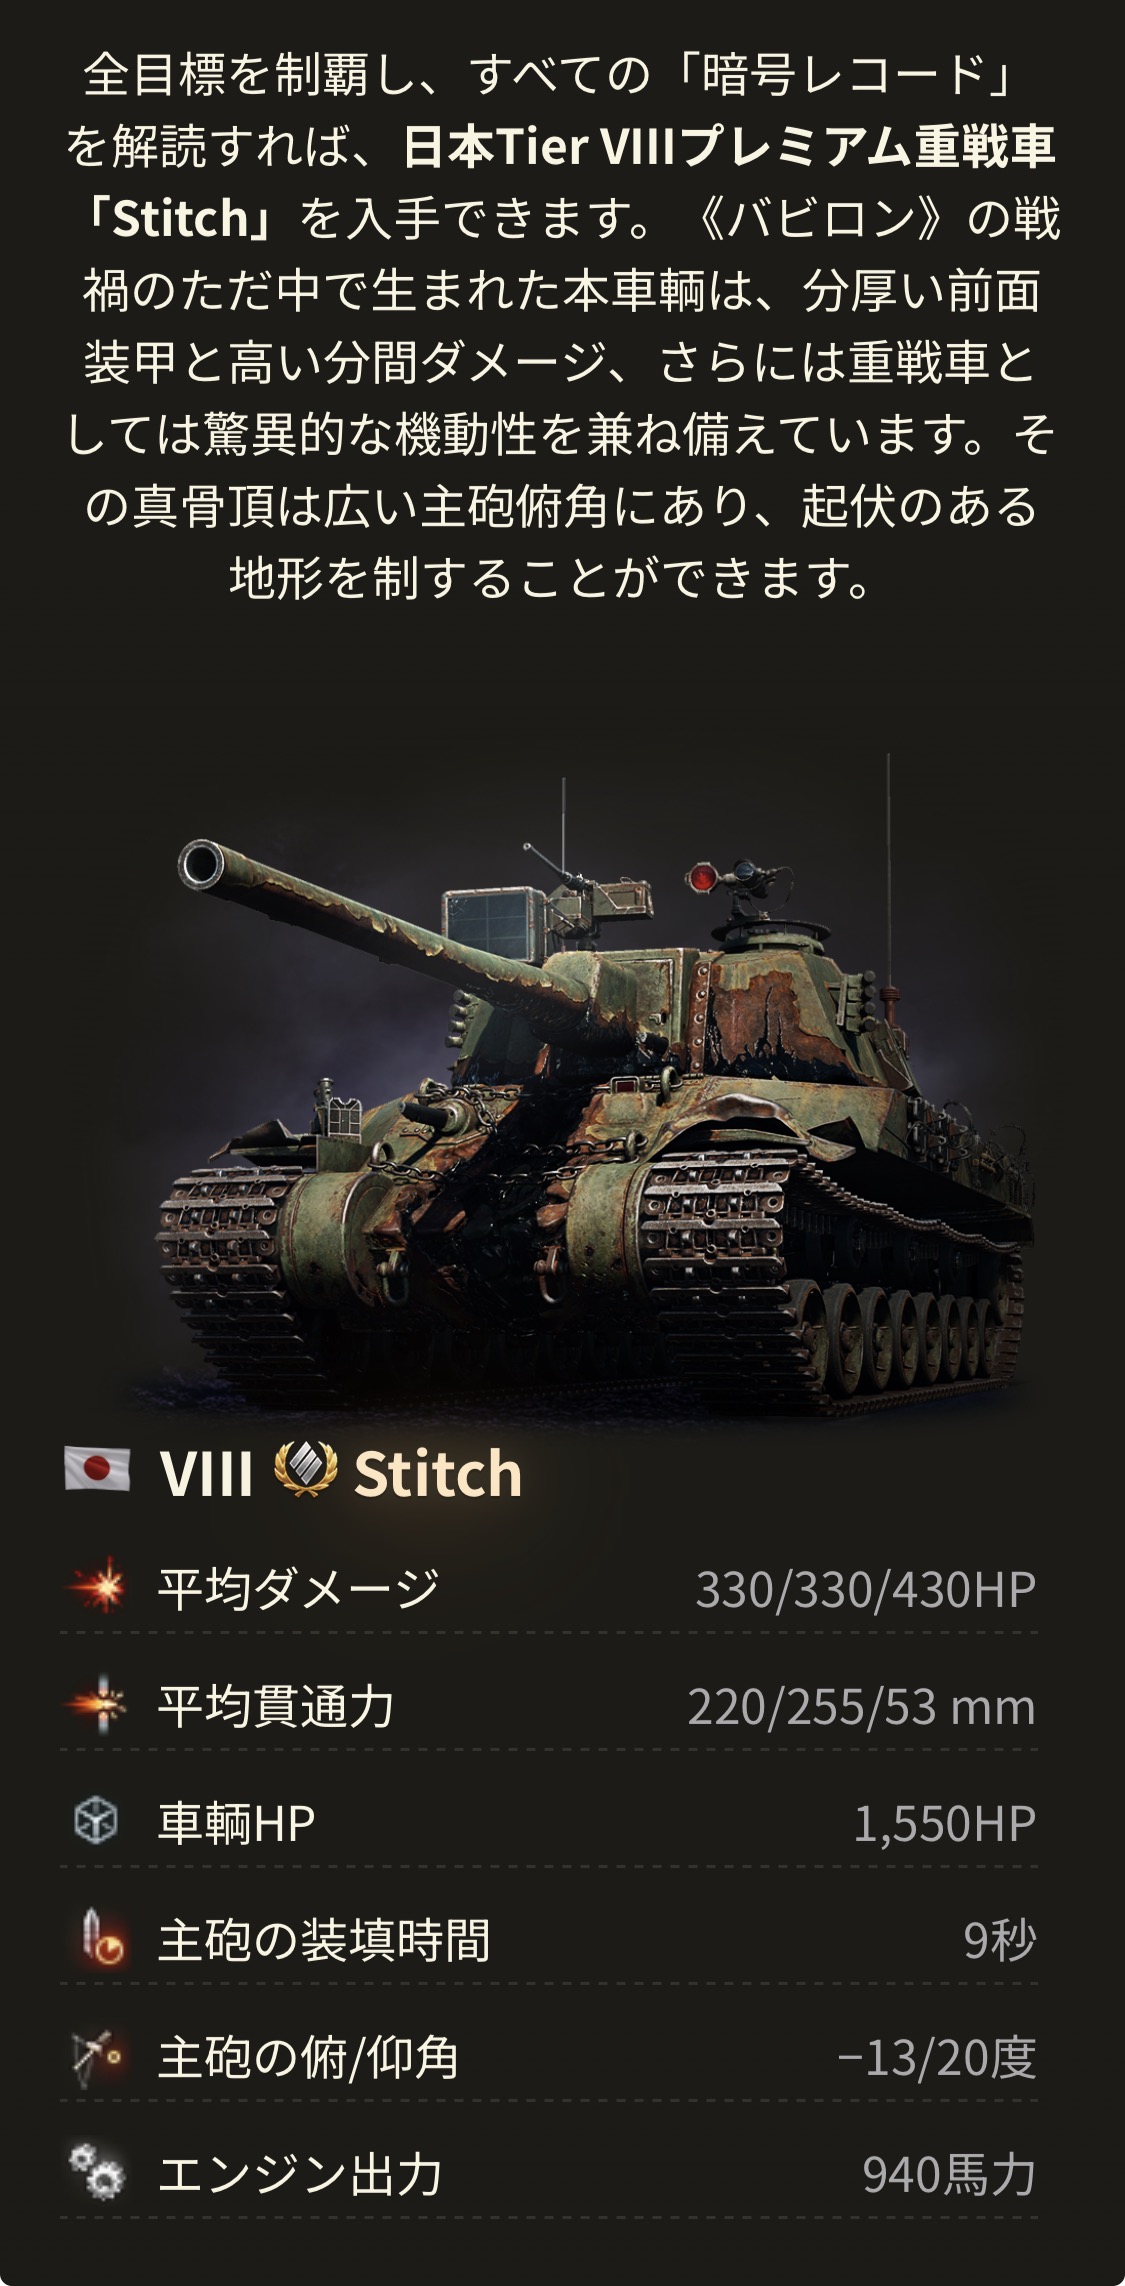The image size is (1125, 2286).
Task: Click the Stitch tank name heading
Action: [438, 1473]
